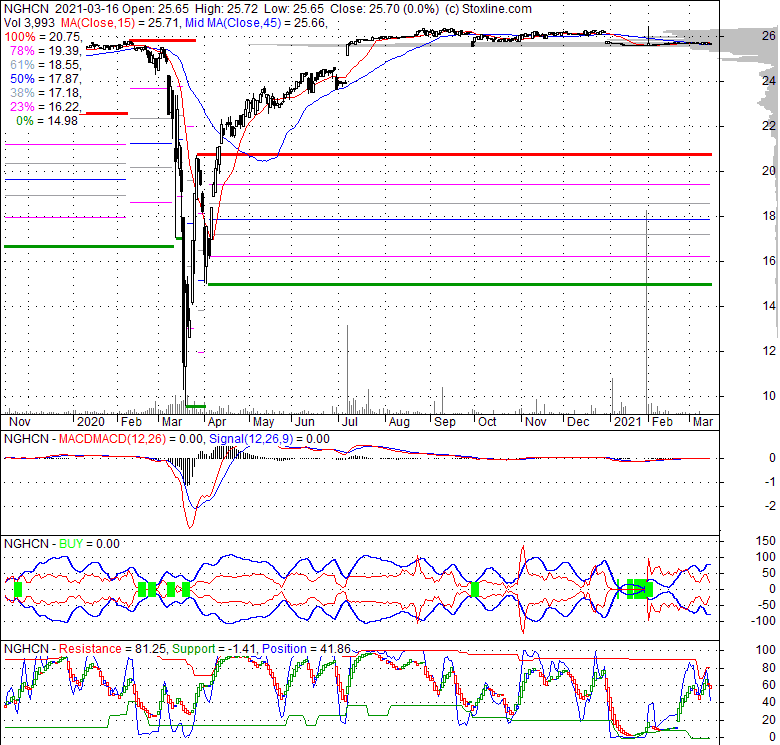
Task: Click the green BUY signal cluster in January 2021
Action: pos(640,589)
